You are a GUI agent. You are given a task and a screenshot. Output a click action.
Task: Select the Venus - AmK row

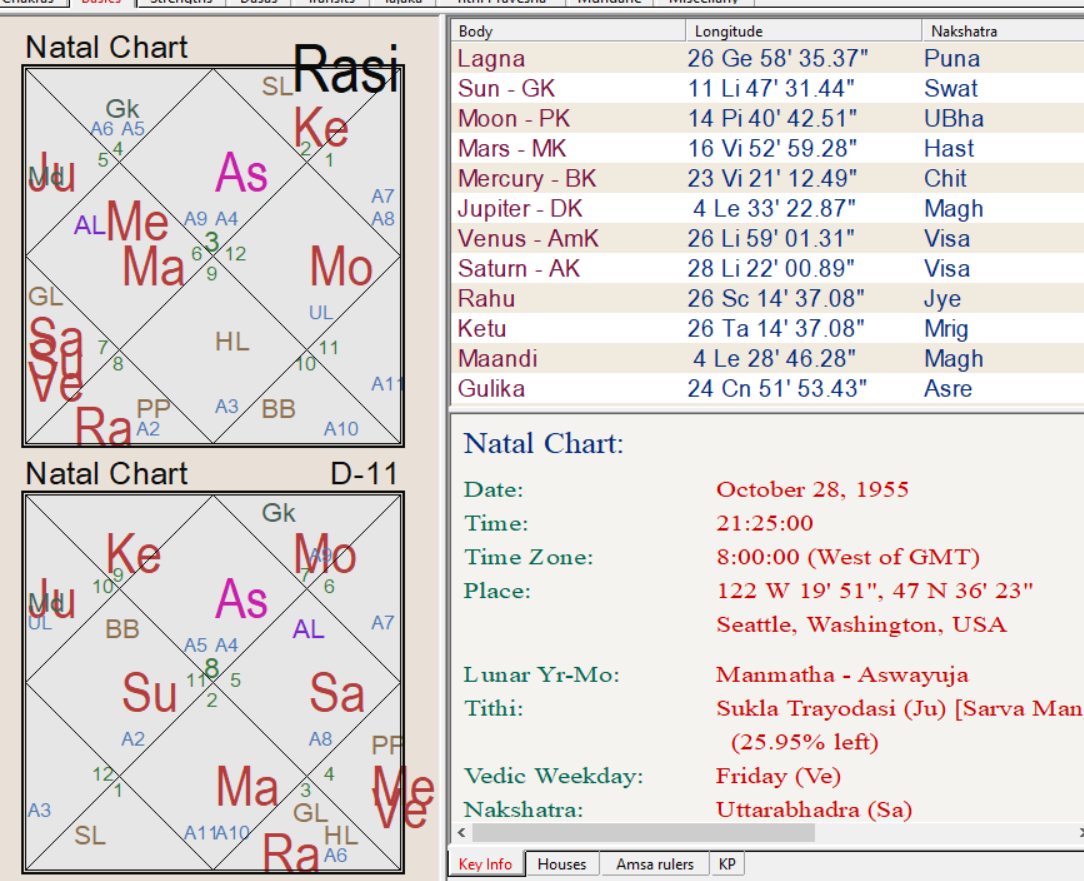(767, 239)
